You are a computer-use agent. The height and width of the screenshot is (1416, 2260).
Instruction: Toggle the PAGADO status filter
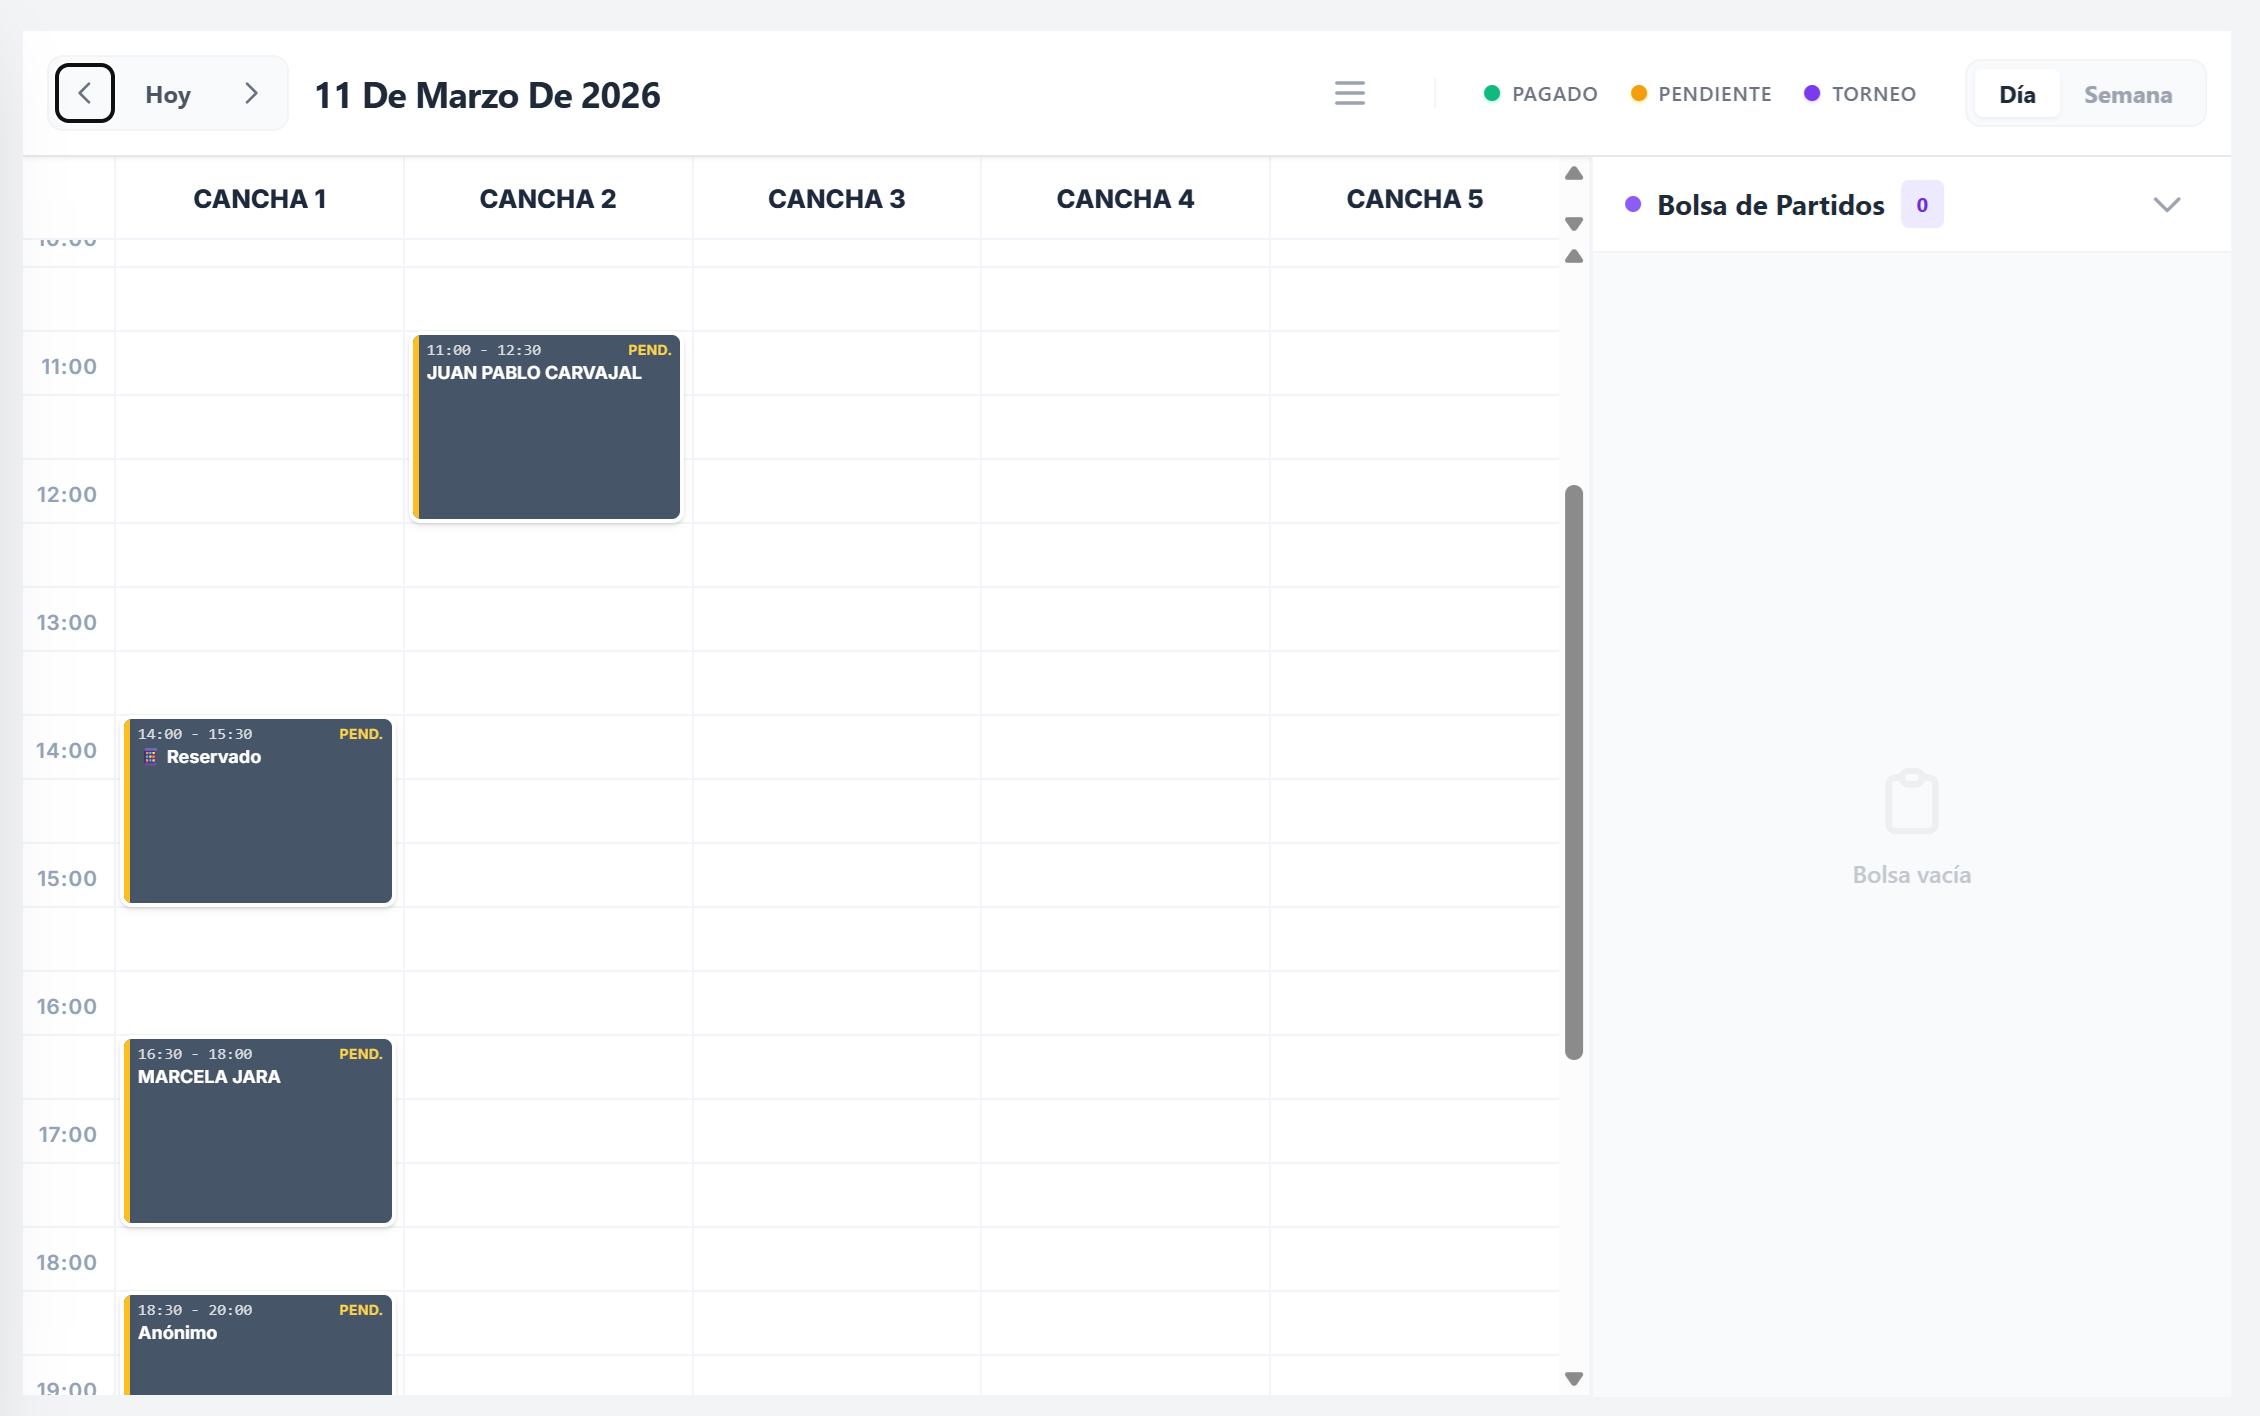pos(1540,93)
